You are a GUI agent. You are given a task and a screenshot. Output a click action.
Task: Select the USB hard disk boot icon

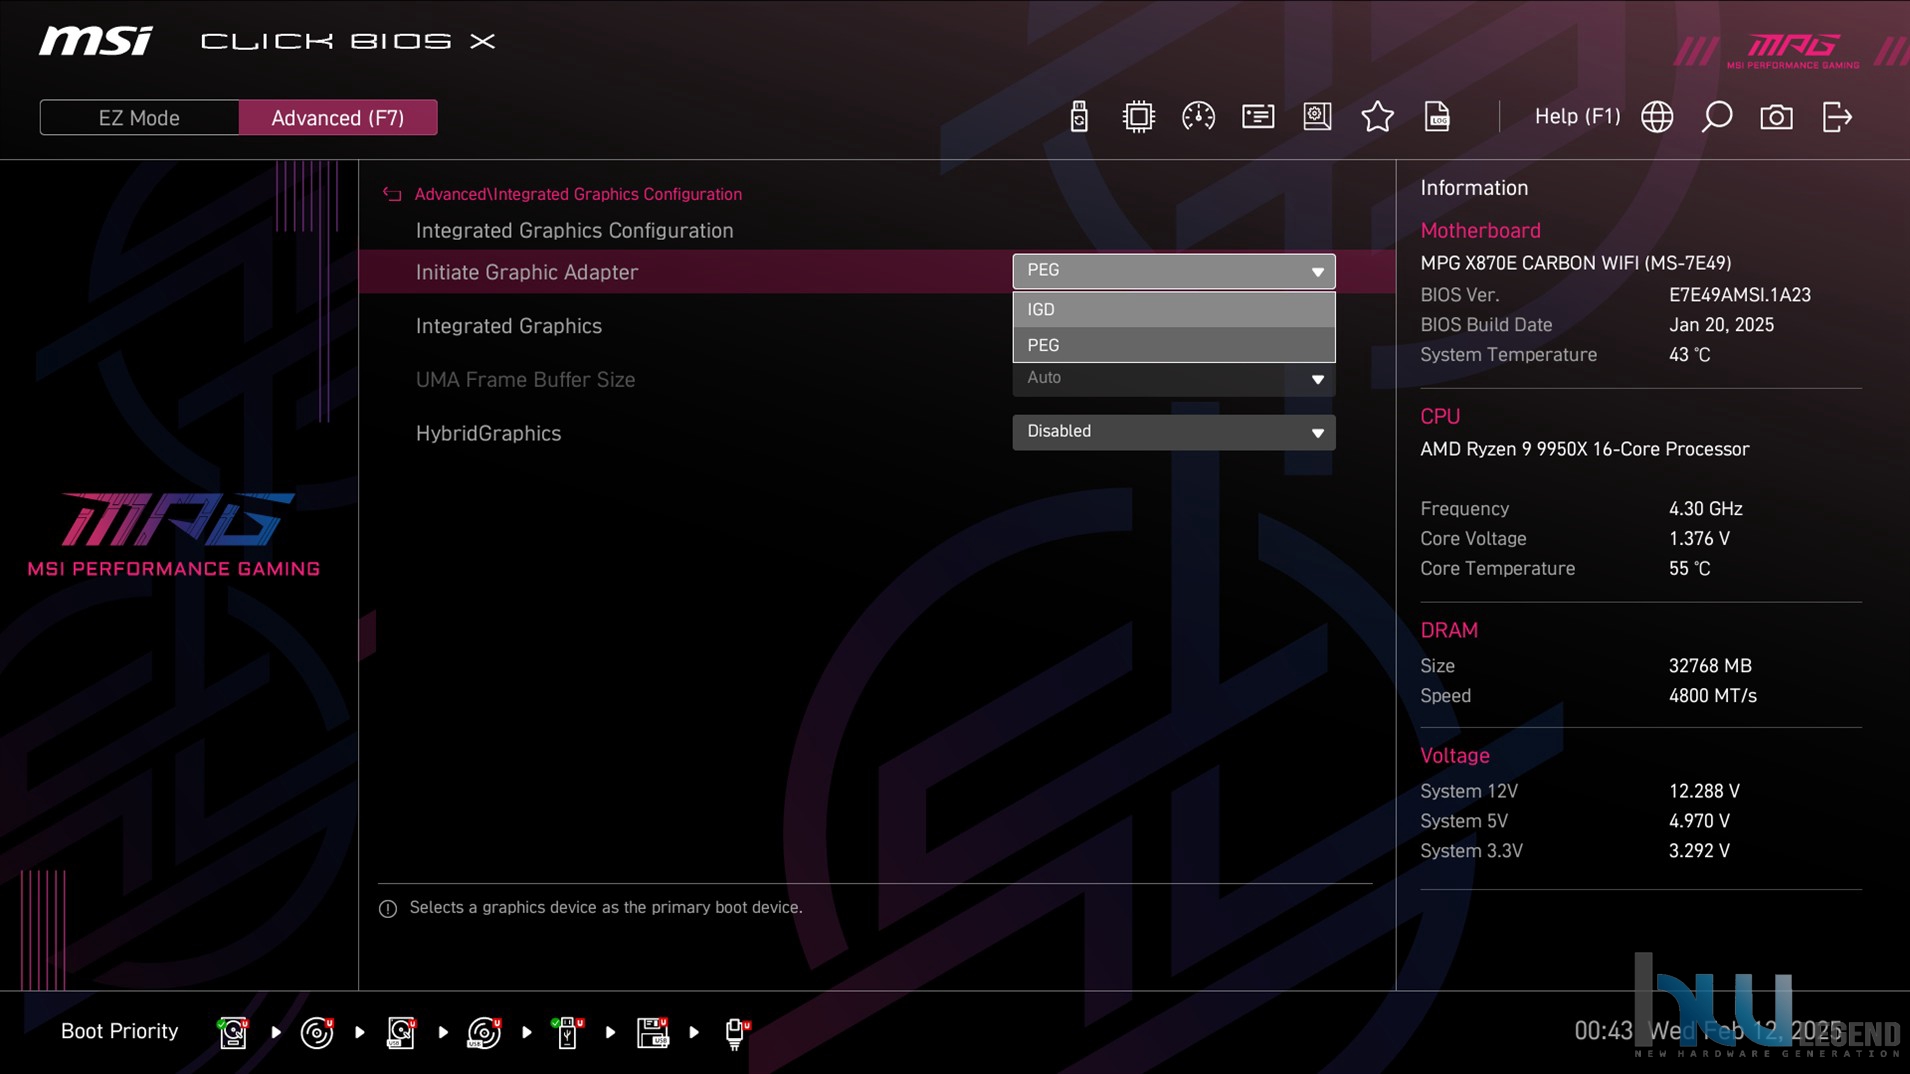pos(401,1032)
